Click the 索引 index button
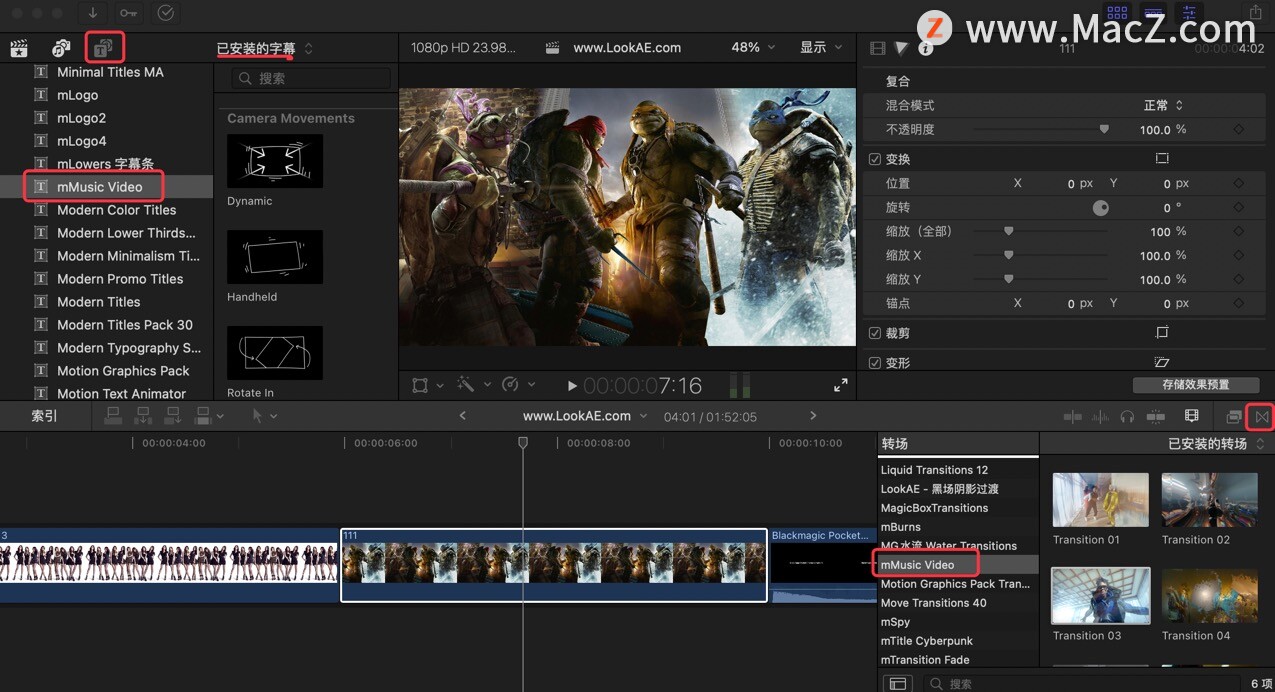Image resolution: width=1275 pixels, height=692 pixels. pyautogui.click(x=44, y=416)
